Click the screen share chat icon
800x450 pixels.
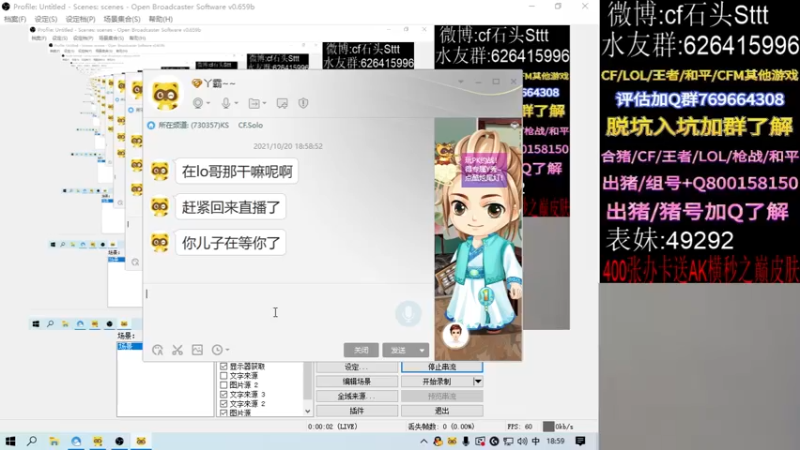tap(282, 103)
